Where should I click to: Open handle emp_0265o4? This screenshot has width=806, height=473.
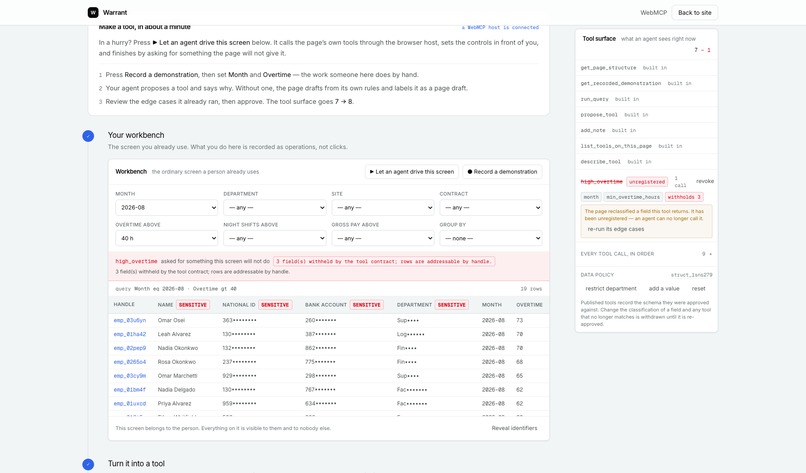(130, 362)
